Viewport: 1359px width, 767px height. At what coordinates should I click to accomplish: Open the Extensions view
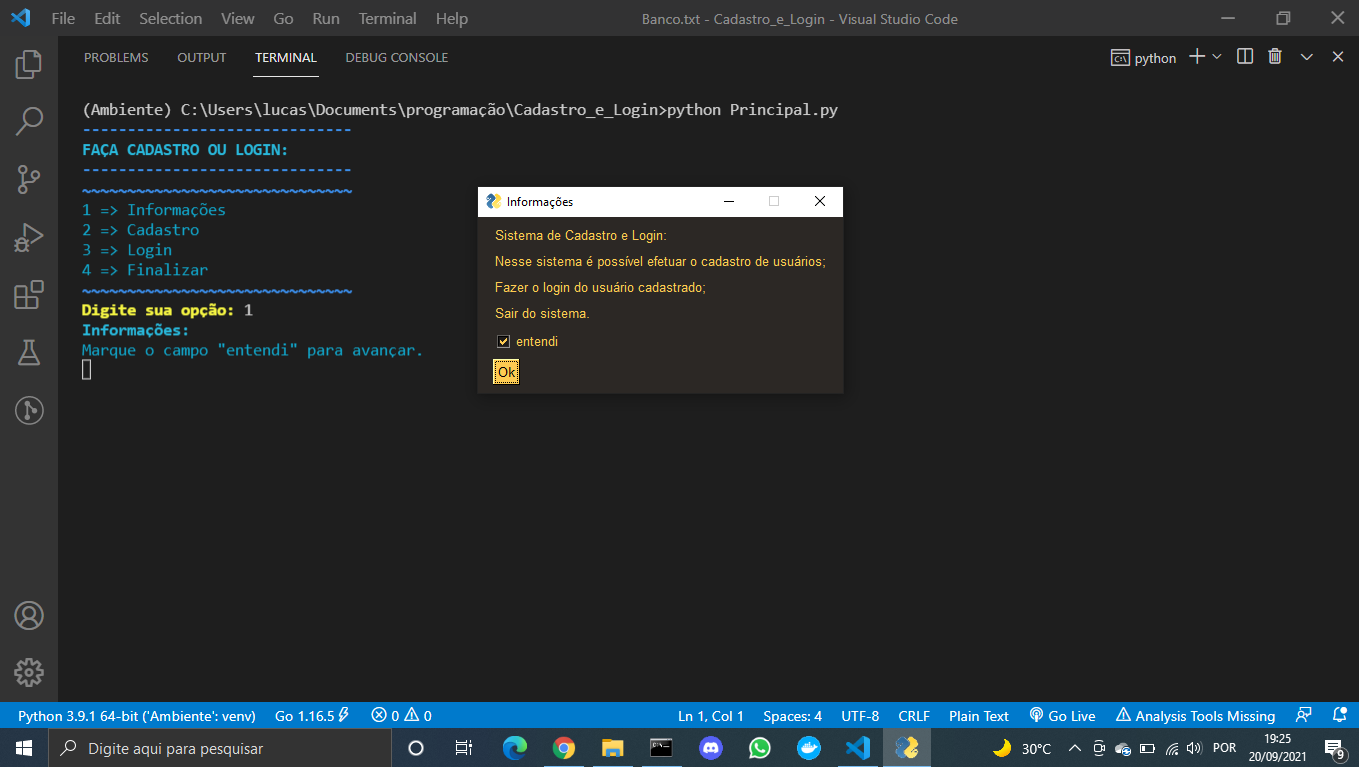point(29,295)
